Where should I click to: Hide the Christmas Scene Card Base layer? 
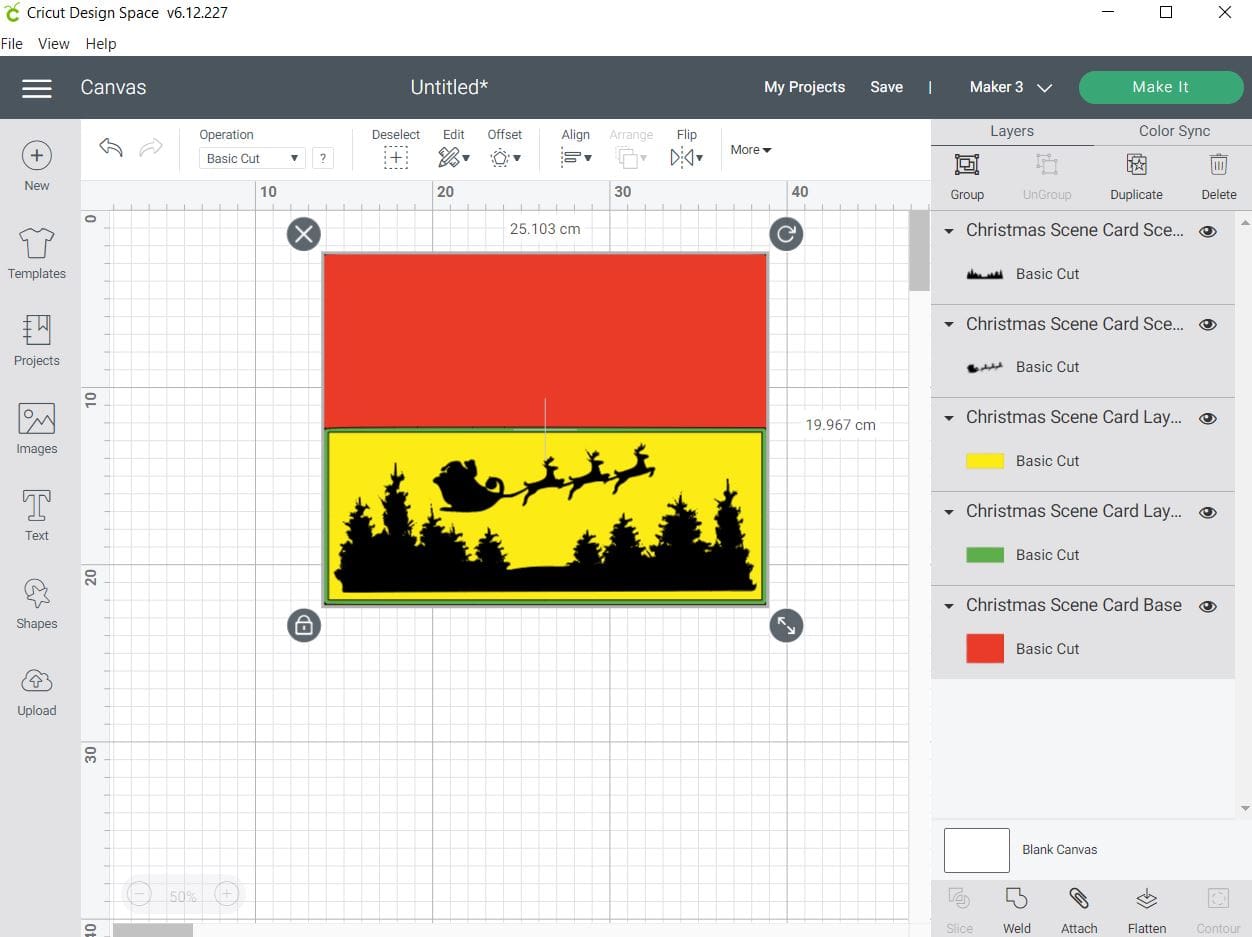pyautogui.click(x=1208, y=606)
